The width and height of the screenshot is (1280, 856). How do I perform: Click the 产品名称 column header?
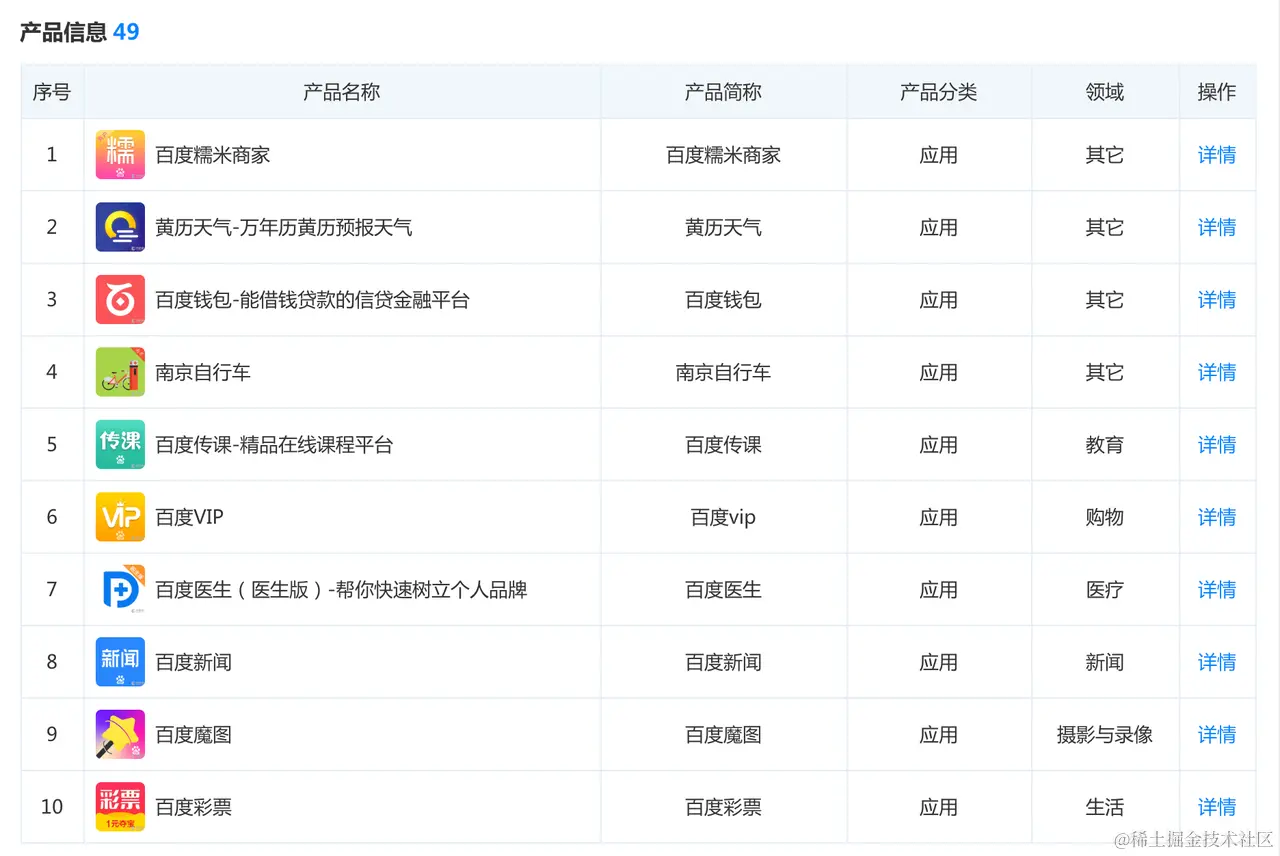point(342,92)
